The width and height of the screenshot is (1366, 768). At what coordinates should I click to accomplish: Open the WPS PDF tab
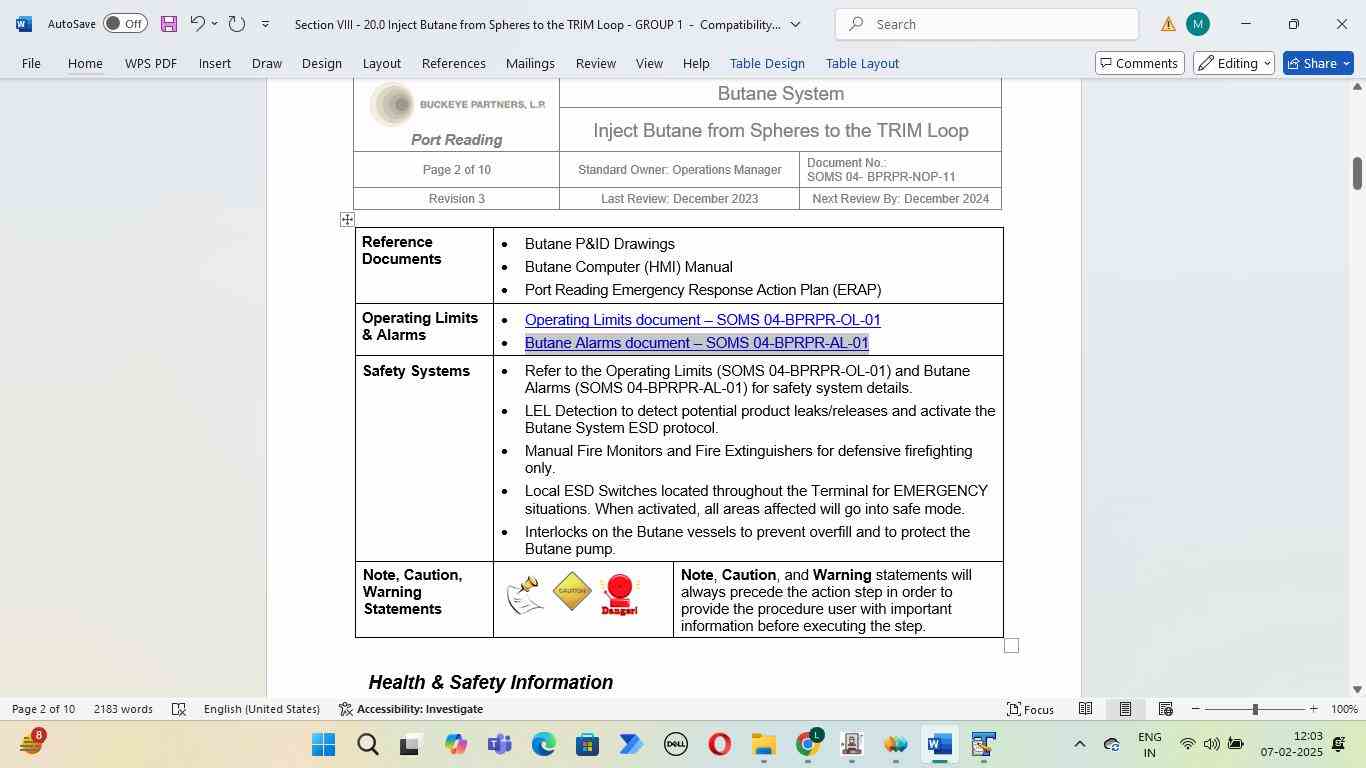pyautogui.click(x=151, y=63)
